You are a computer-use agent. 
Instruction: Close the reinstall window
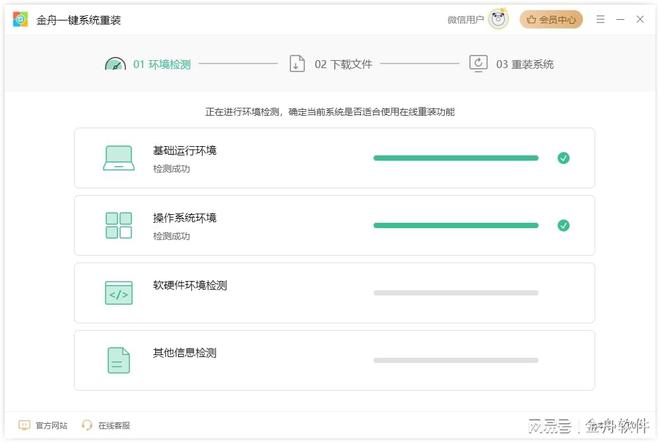(x=640, y=19)
